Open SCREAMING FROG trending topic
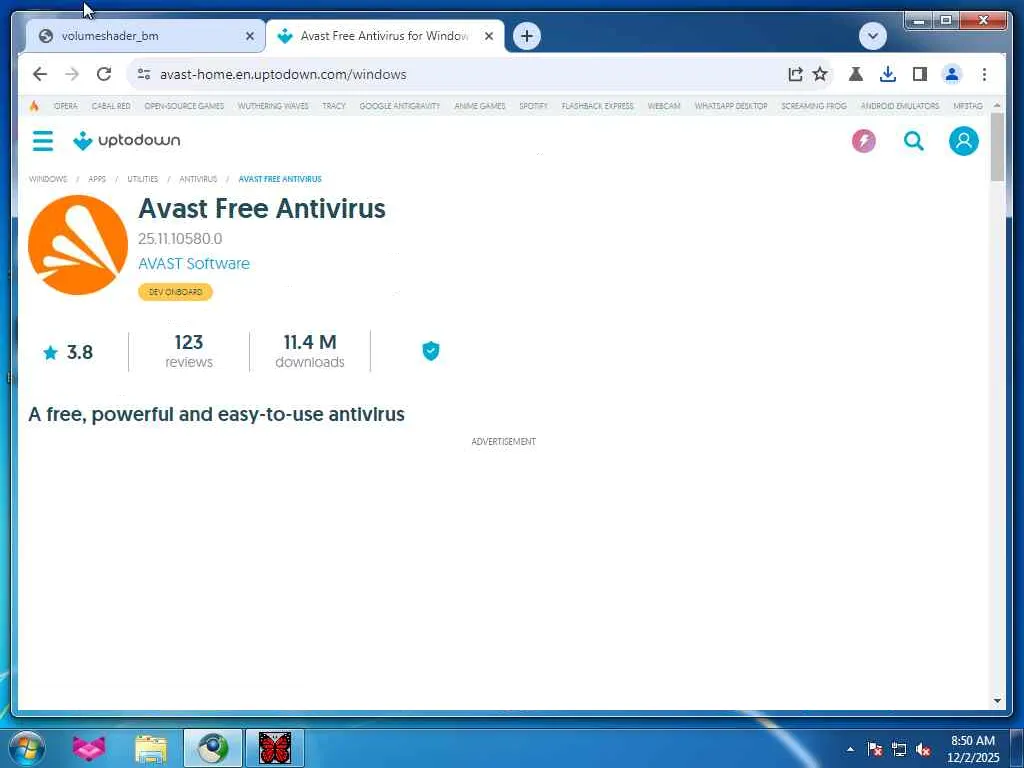This screenshot has width=1024, height=768. click(814, 106)
